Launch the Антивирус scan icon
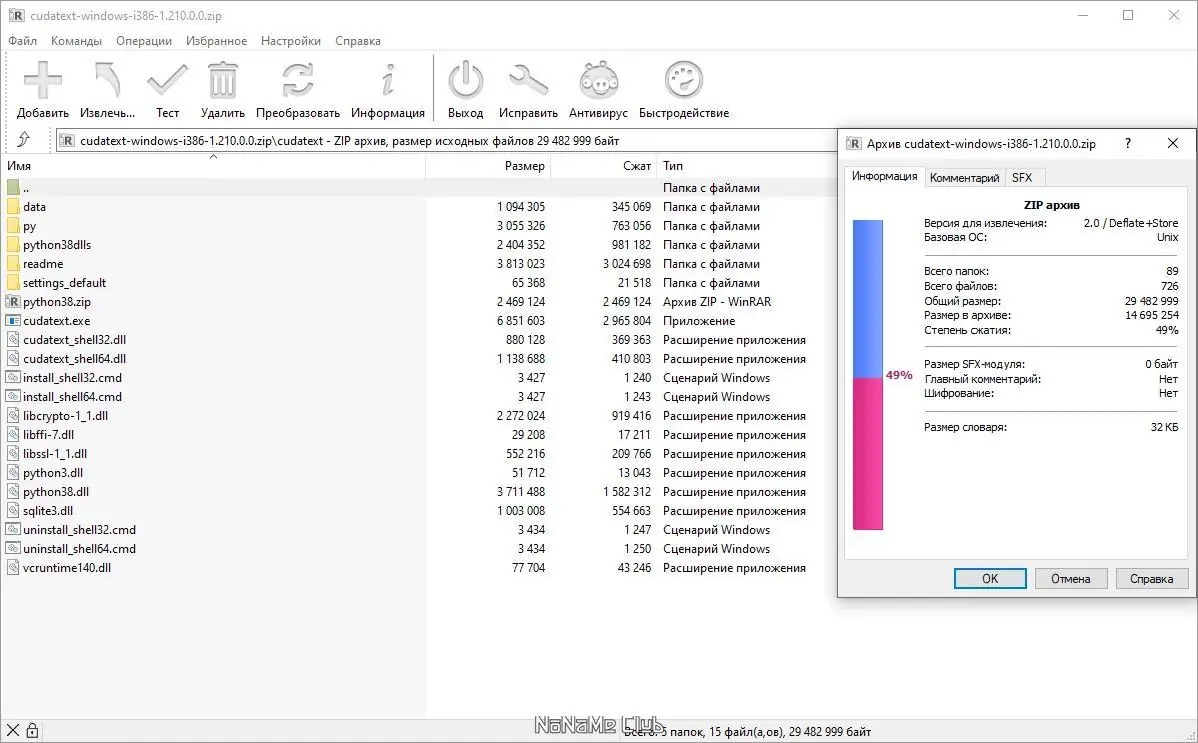The height and width of the screenshot is (743, 1198). (598, 80)
